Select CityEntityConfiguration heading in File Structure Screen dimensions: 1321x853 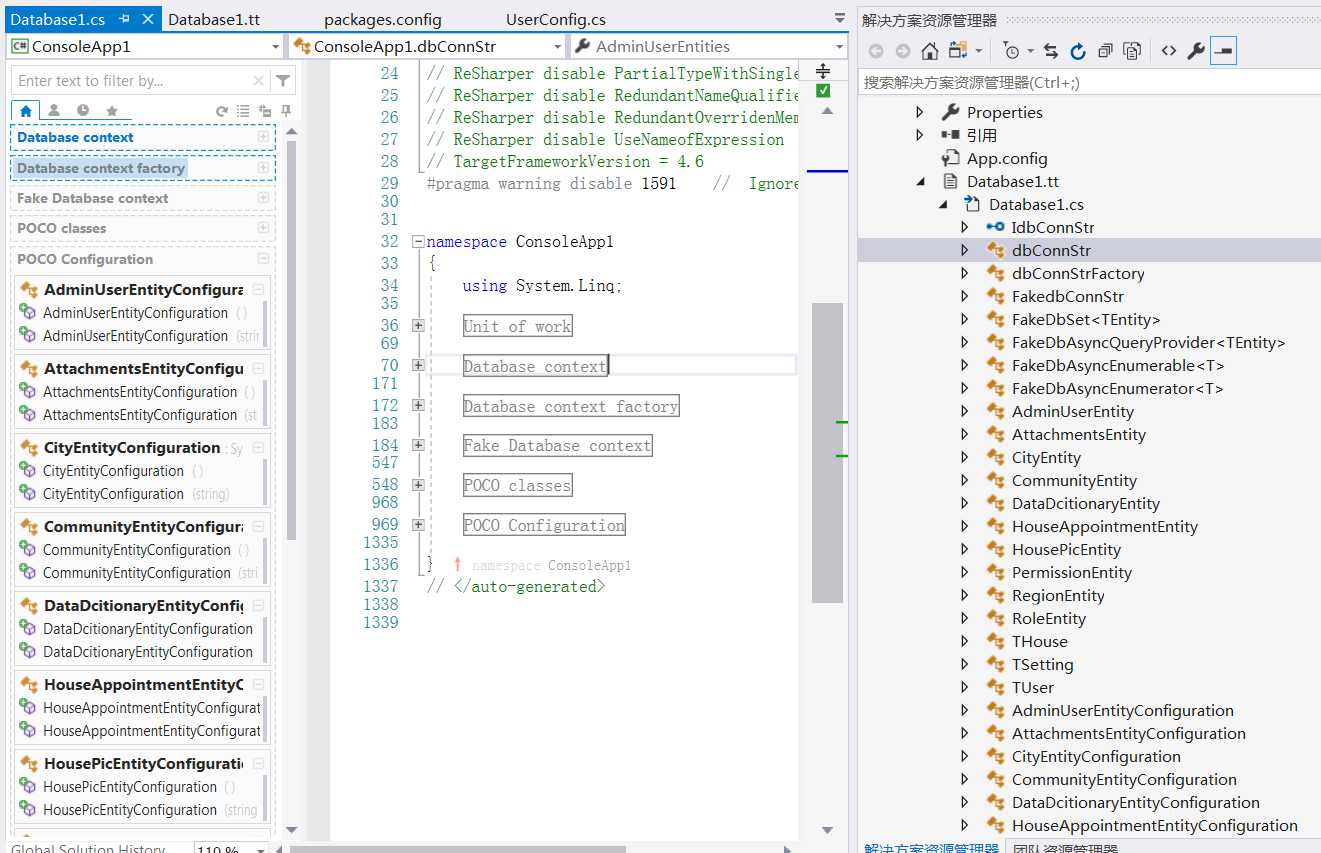coord(132,447)
